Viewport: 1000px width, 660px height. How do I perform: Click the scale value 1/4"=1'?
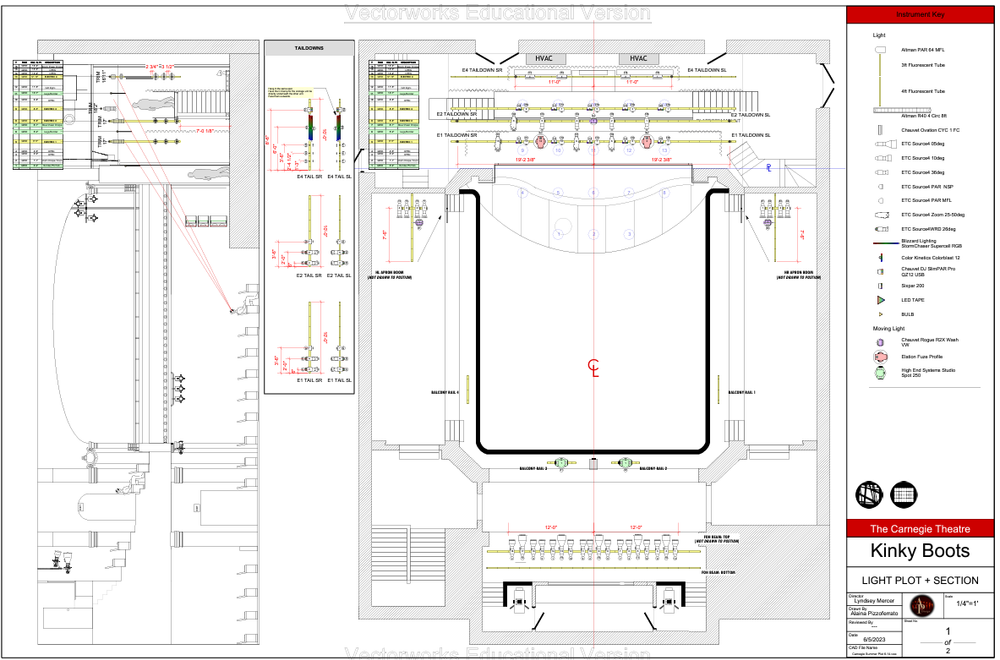click(966, 603)
